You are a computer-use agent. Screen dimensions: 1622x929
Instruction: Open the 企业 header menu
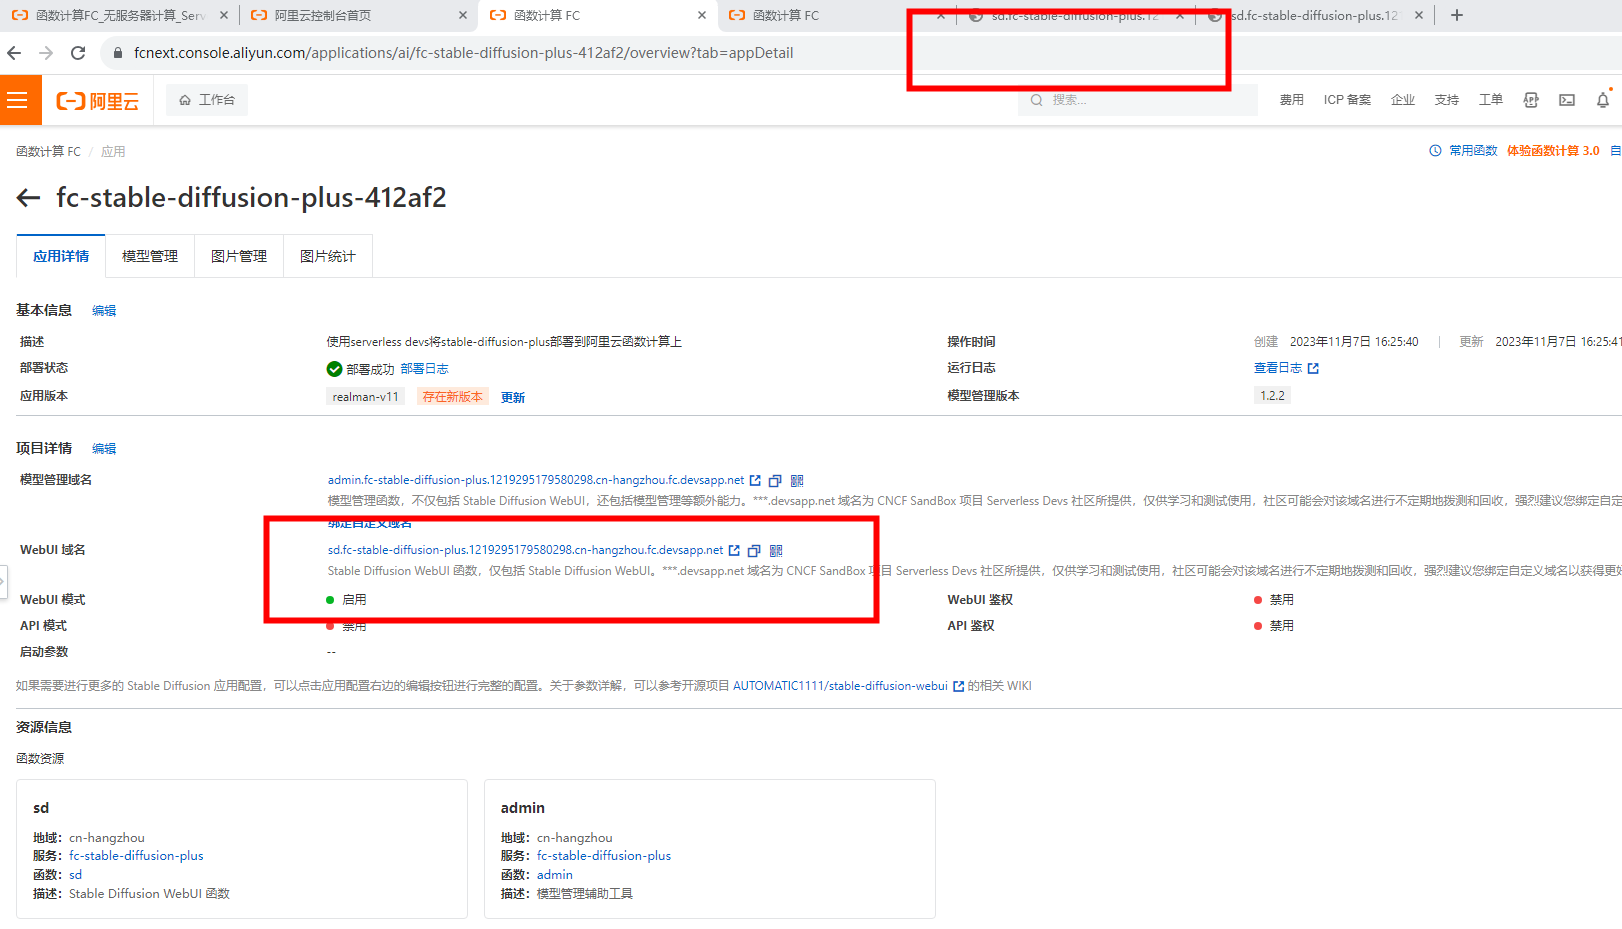(1403, 100)
